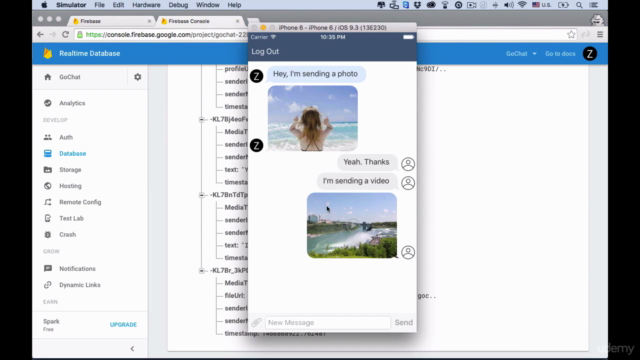Open the Hardware menu
Screen dimensions: 640x360
[146, 5]
